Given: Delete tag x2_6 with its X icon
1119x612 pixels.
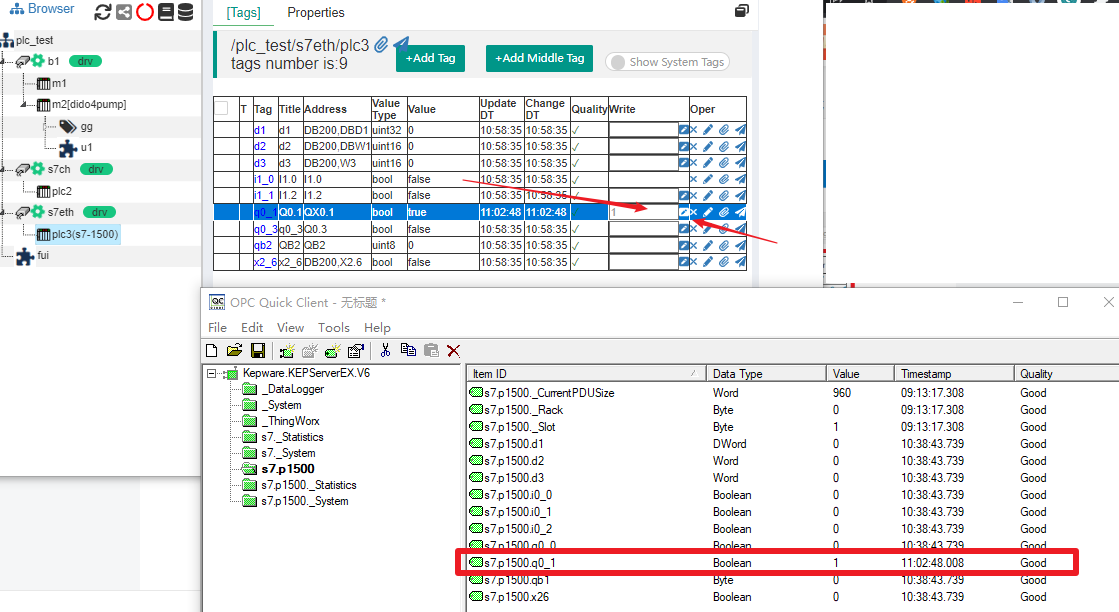Looking at the screenshot, I should point(694,262).
